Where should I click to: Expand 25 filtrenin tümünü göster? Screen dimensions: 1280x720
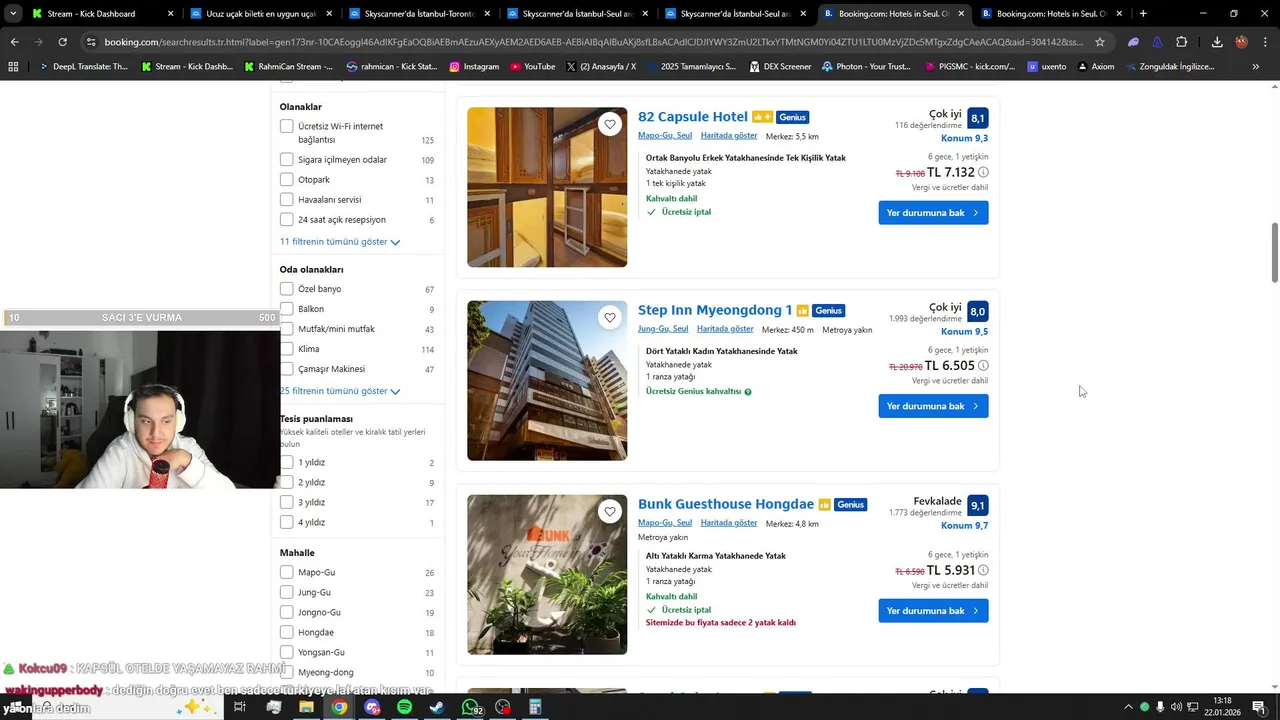click(x=340, y=391)
